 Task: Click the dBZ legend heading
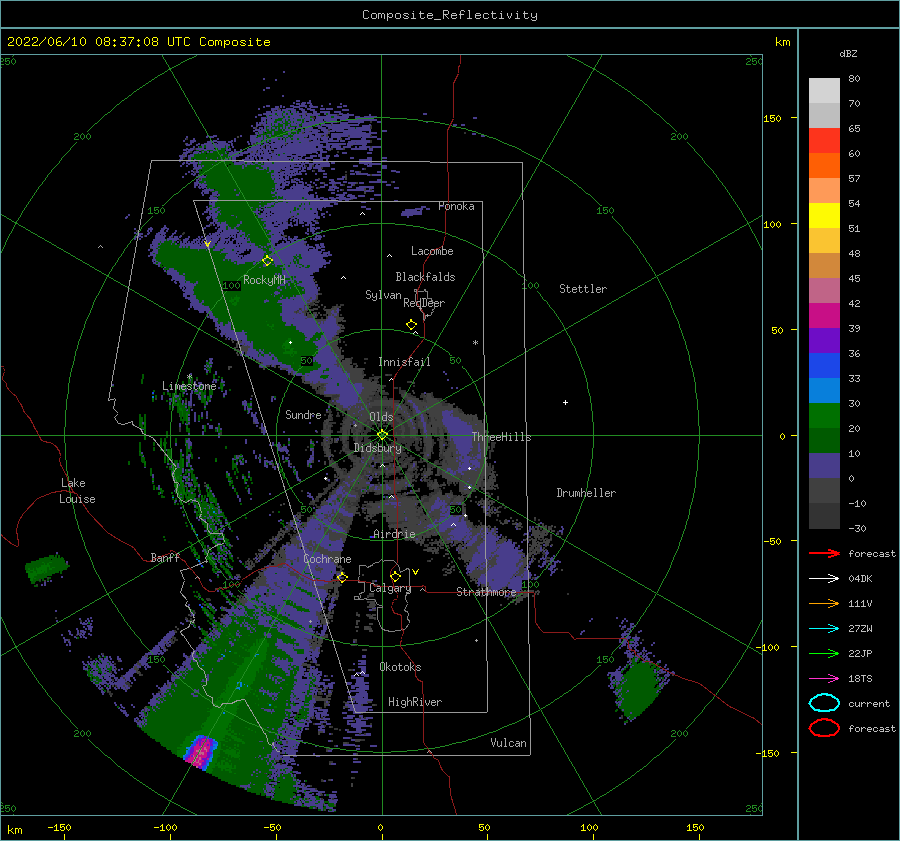848,53
